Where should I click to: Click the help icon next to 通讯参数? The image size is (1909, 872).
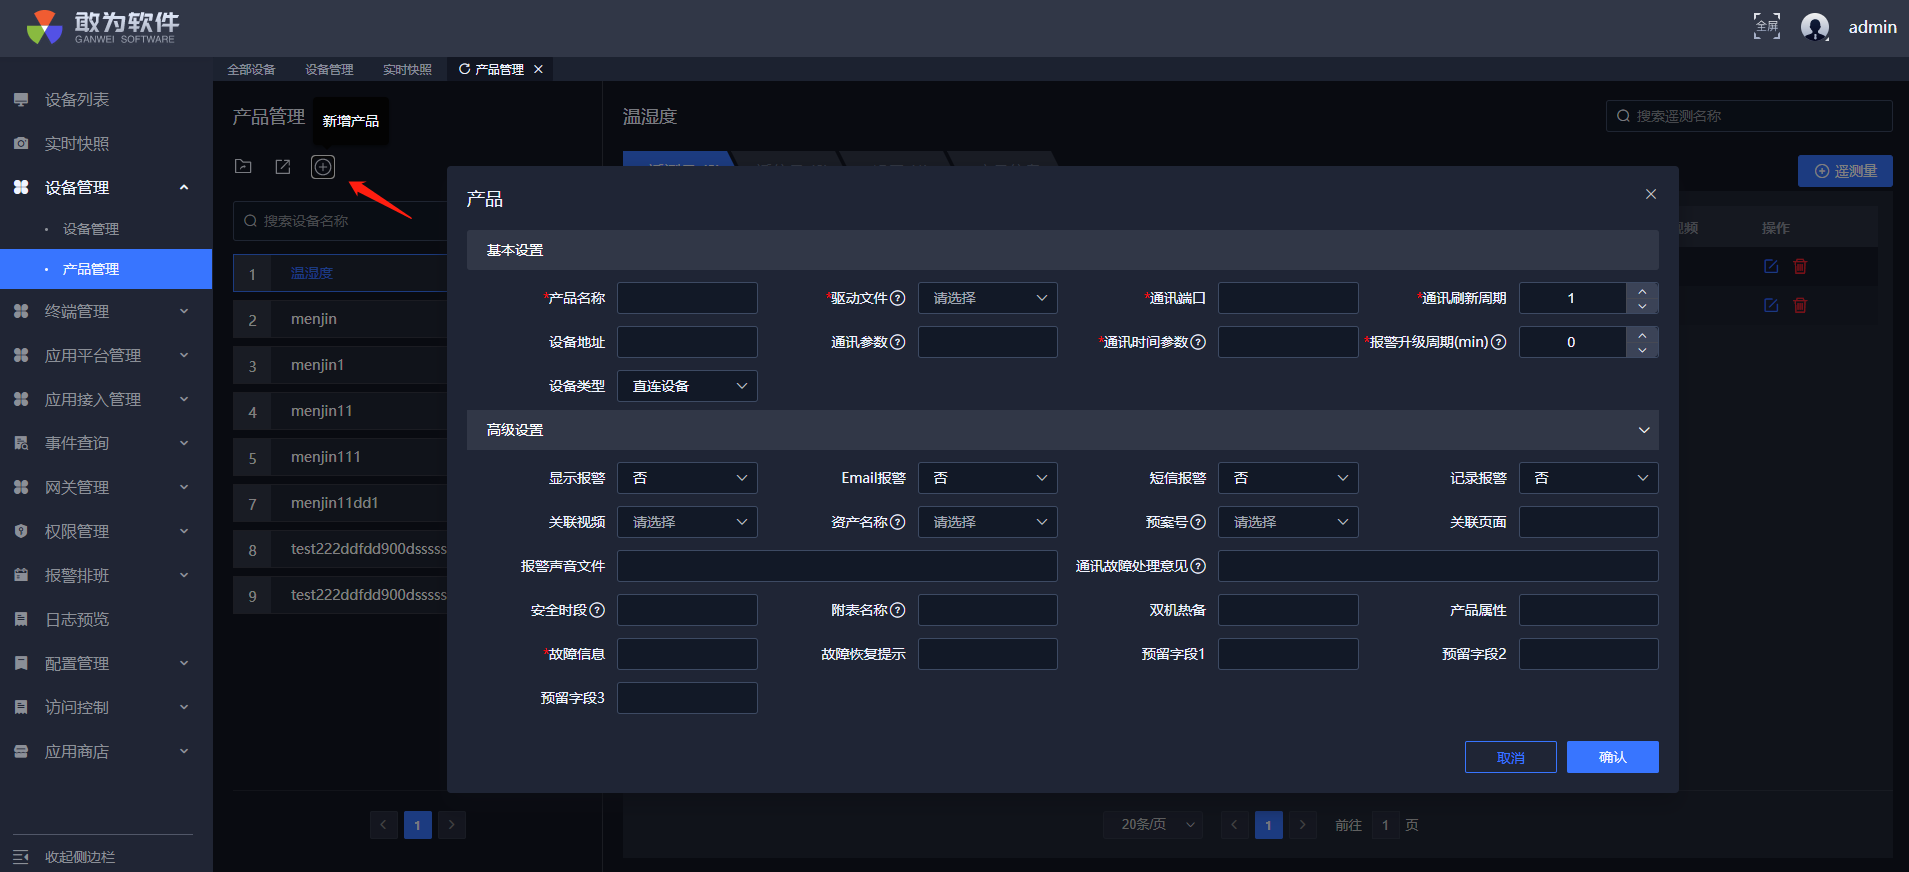[898, 342]
